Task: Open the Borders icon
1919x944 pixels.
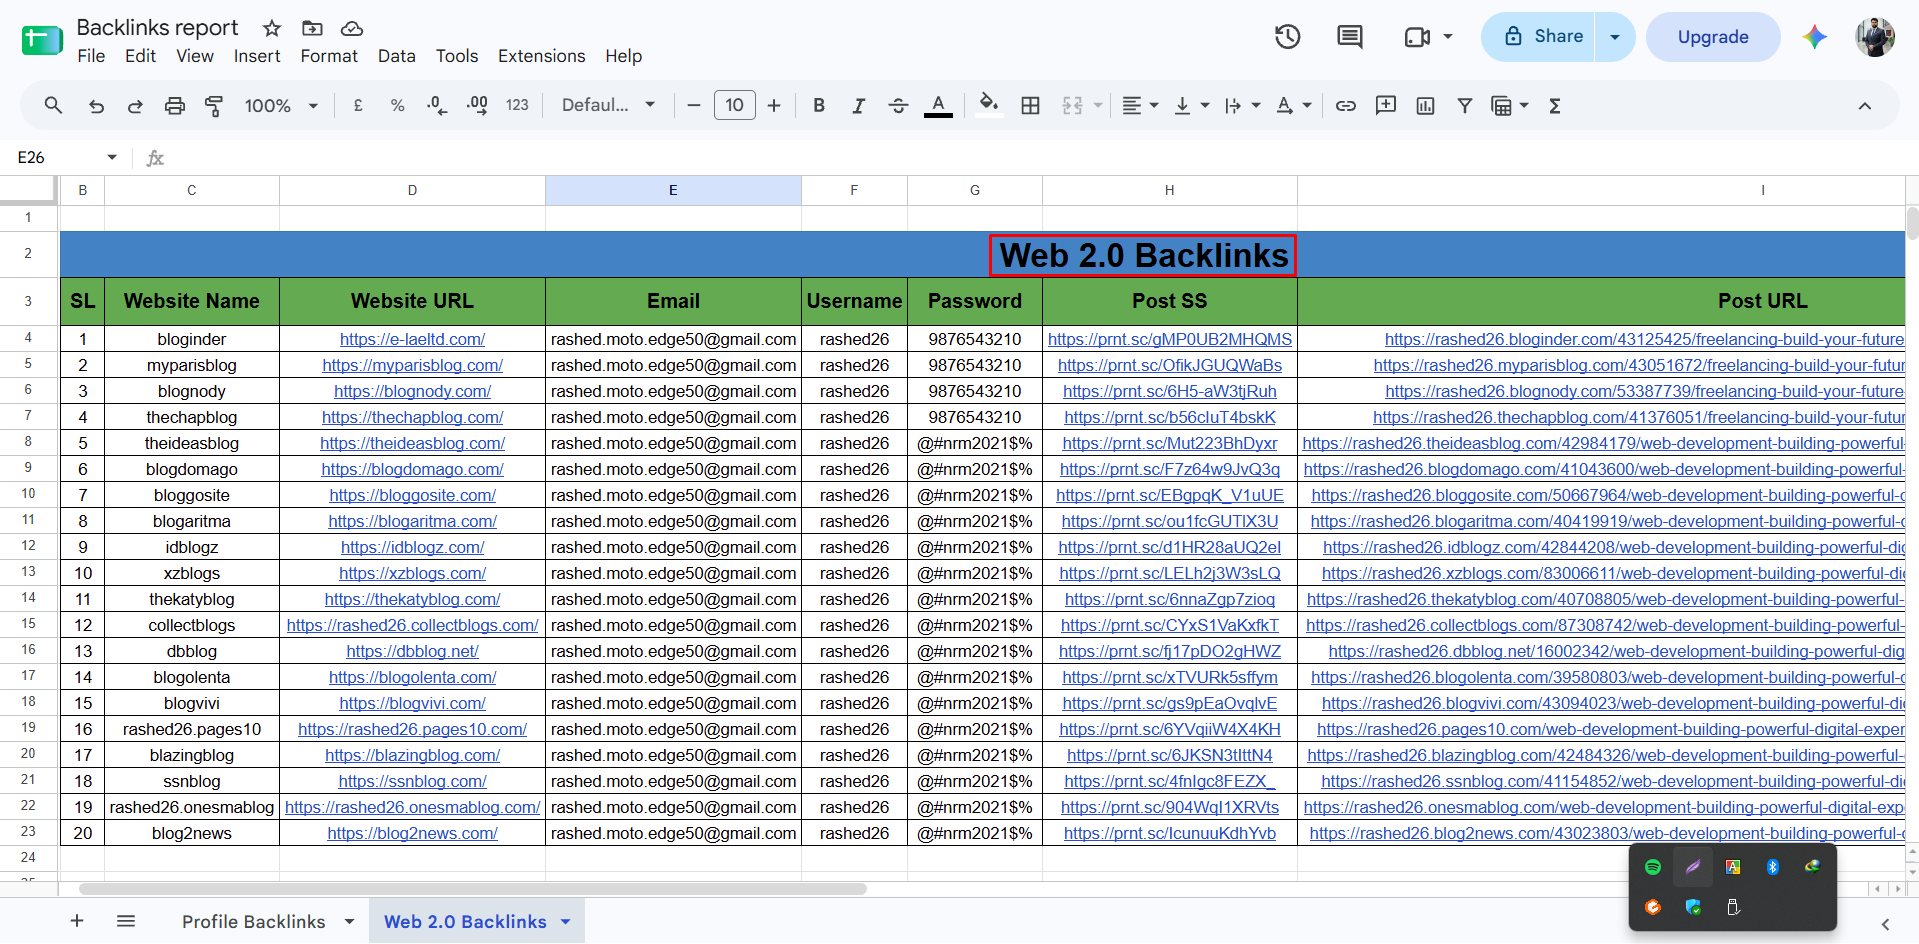Action: (x=1031, y=105)
